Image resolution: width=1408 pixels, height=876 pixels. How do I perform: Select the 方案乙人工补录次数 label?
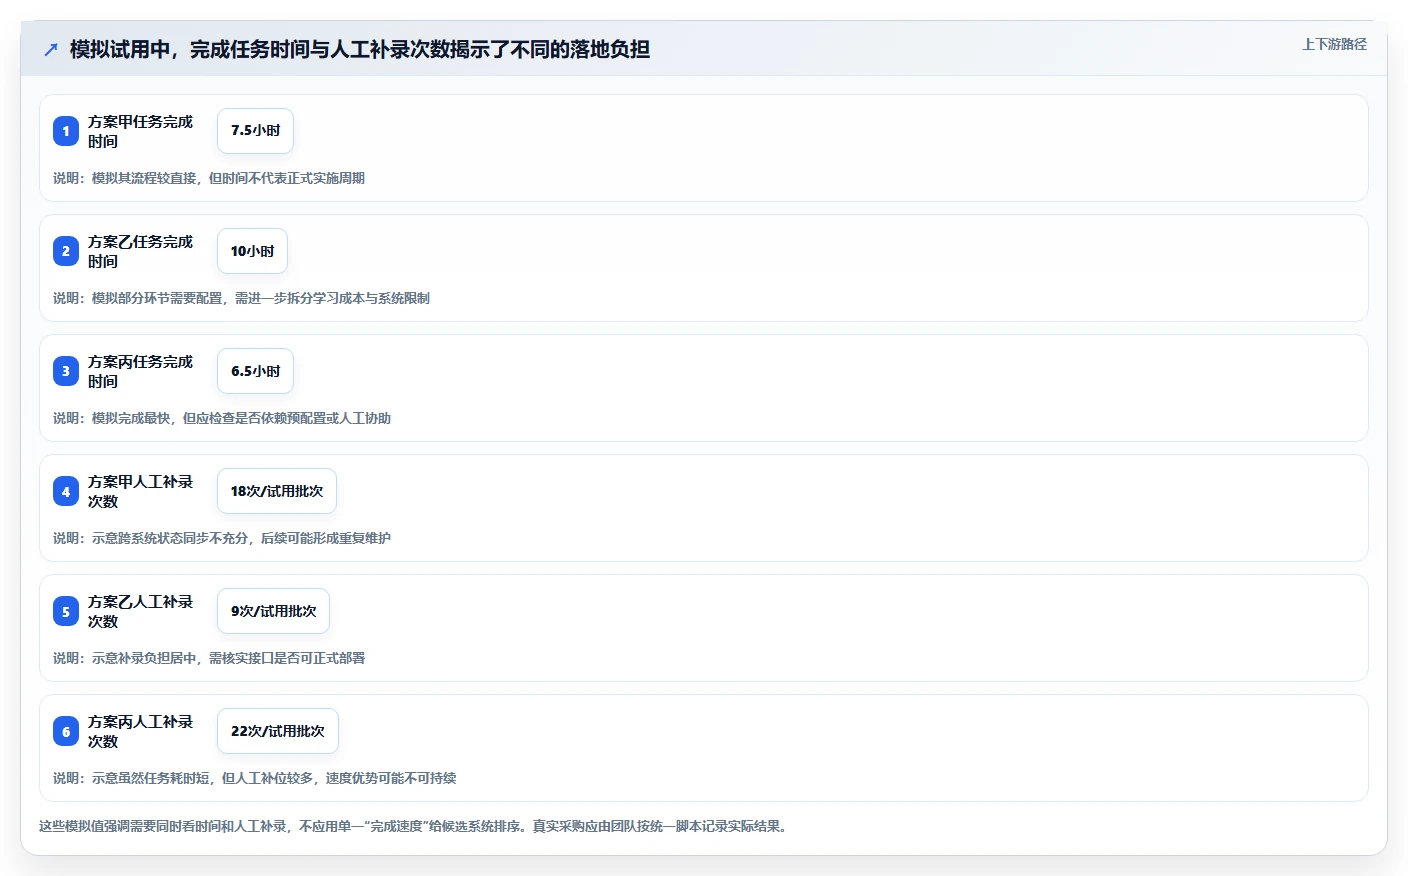140,611
